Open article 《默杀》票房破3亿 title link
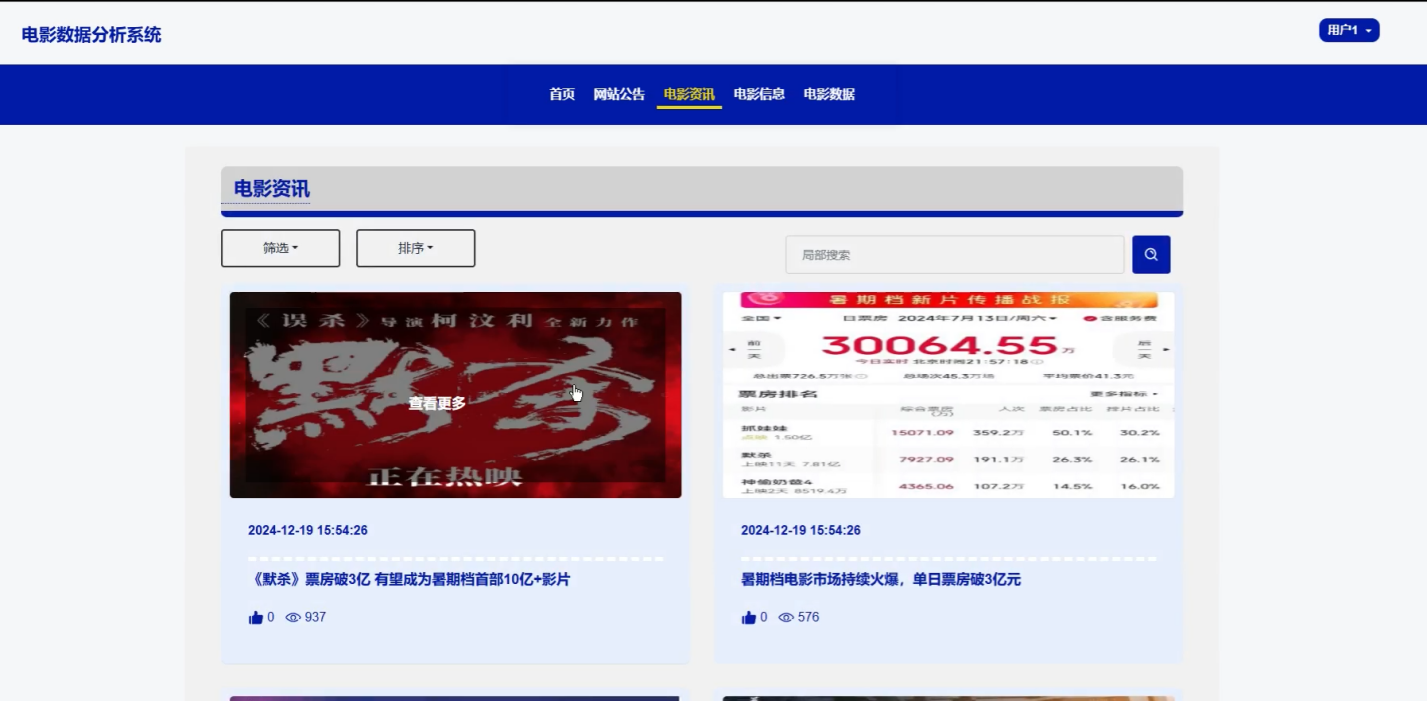The width and height of the screenshot is (1427, 701). (409, 579)
